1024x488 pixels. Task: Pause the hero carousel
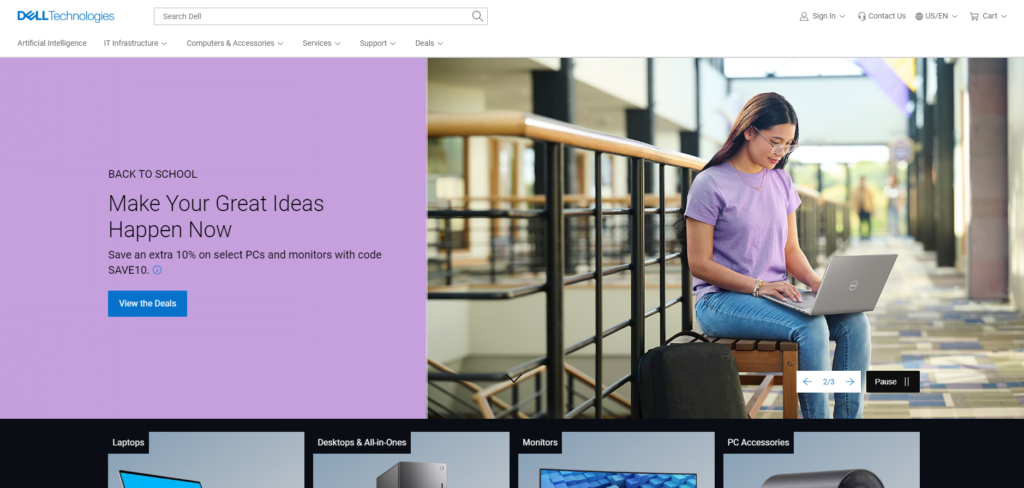click(892, 382)
